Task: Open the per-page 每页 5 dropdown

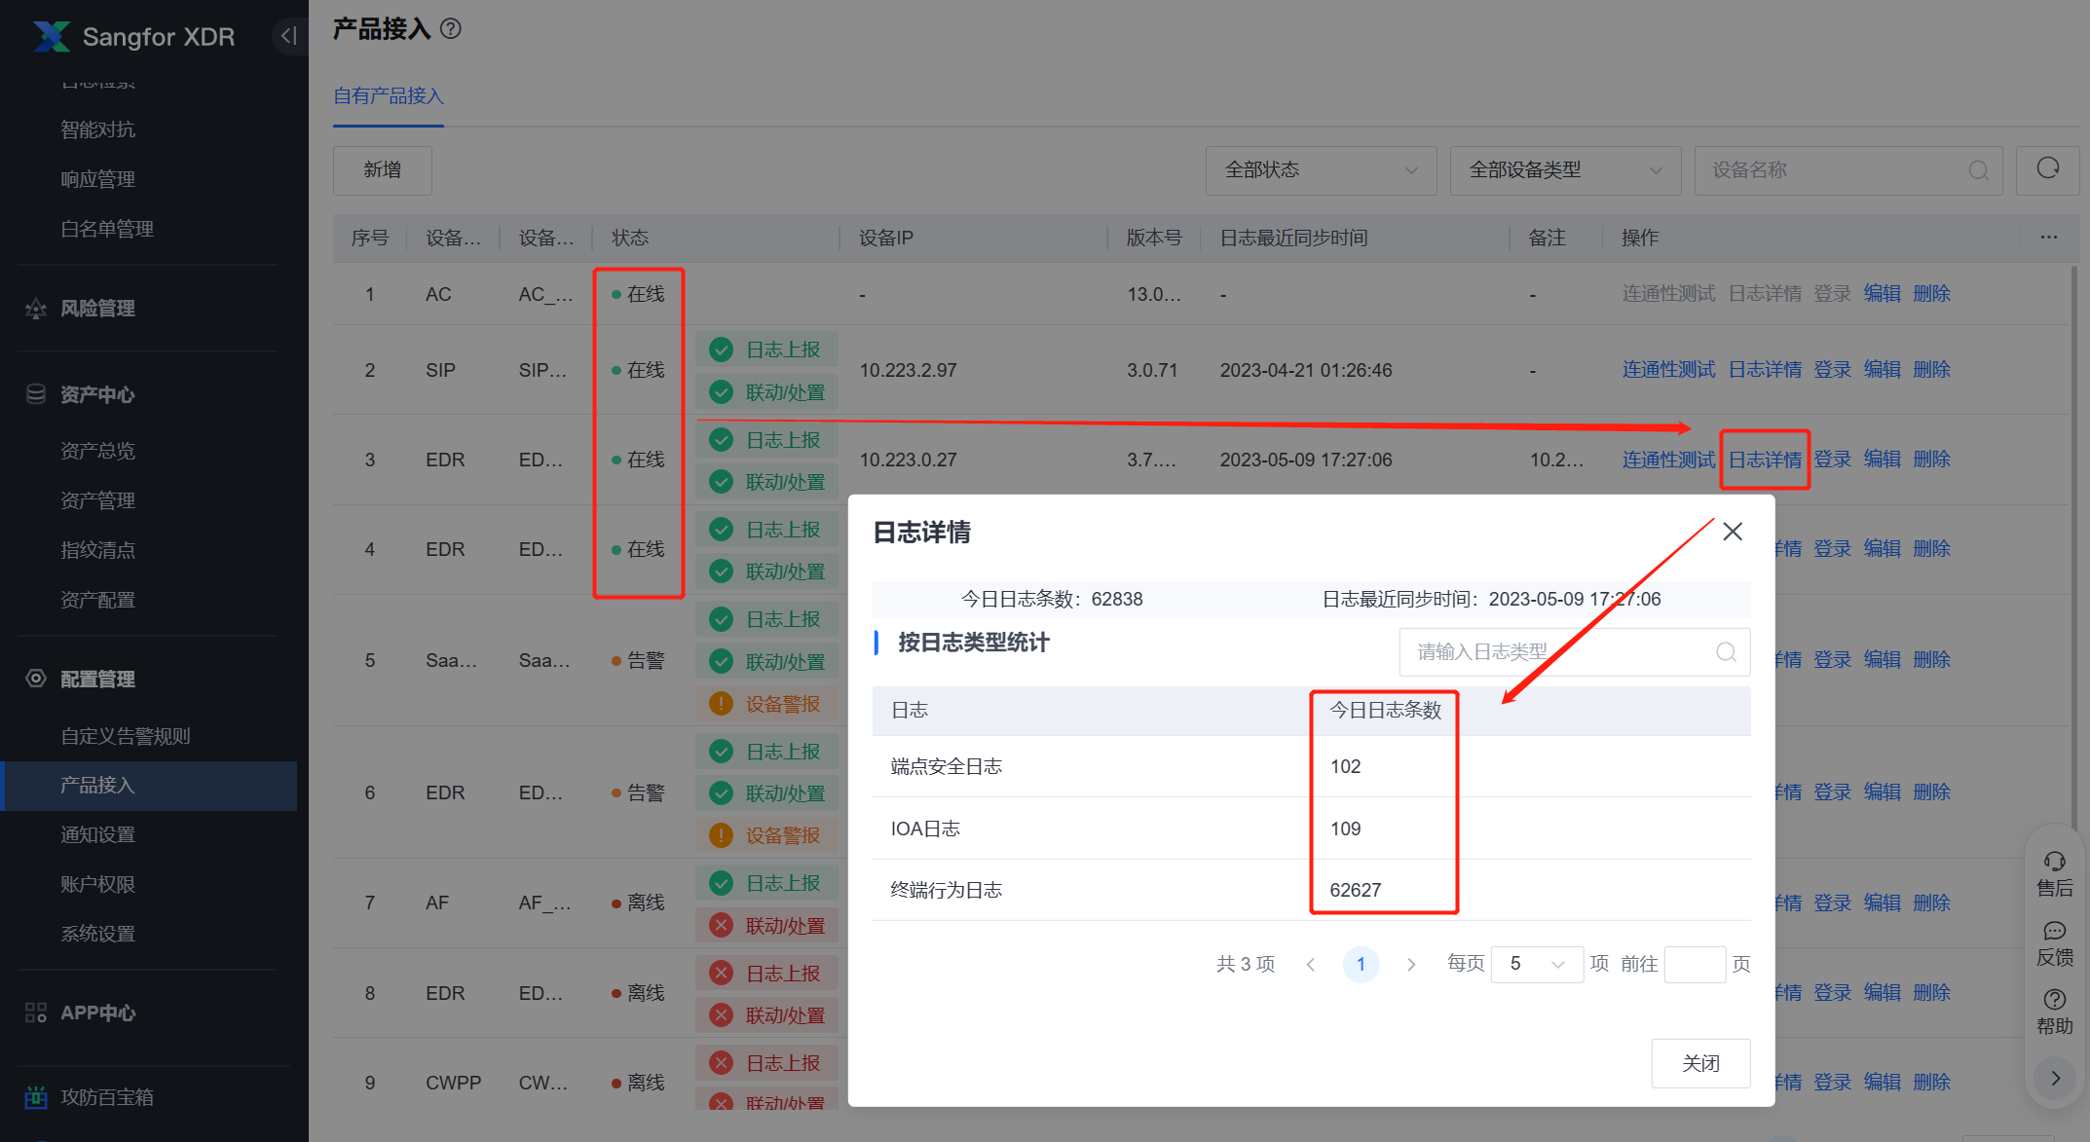Action: [x=1537, y=963]
